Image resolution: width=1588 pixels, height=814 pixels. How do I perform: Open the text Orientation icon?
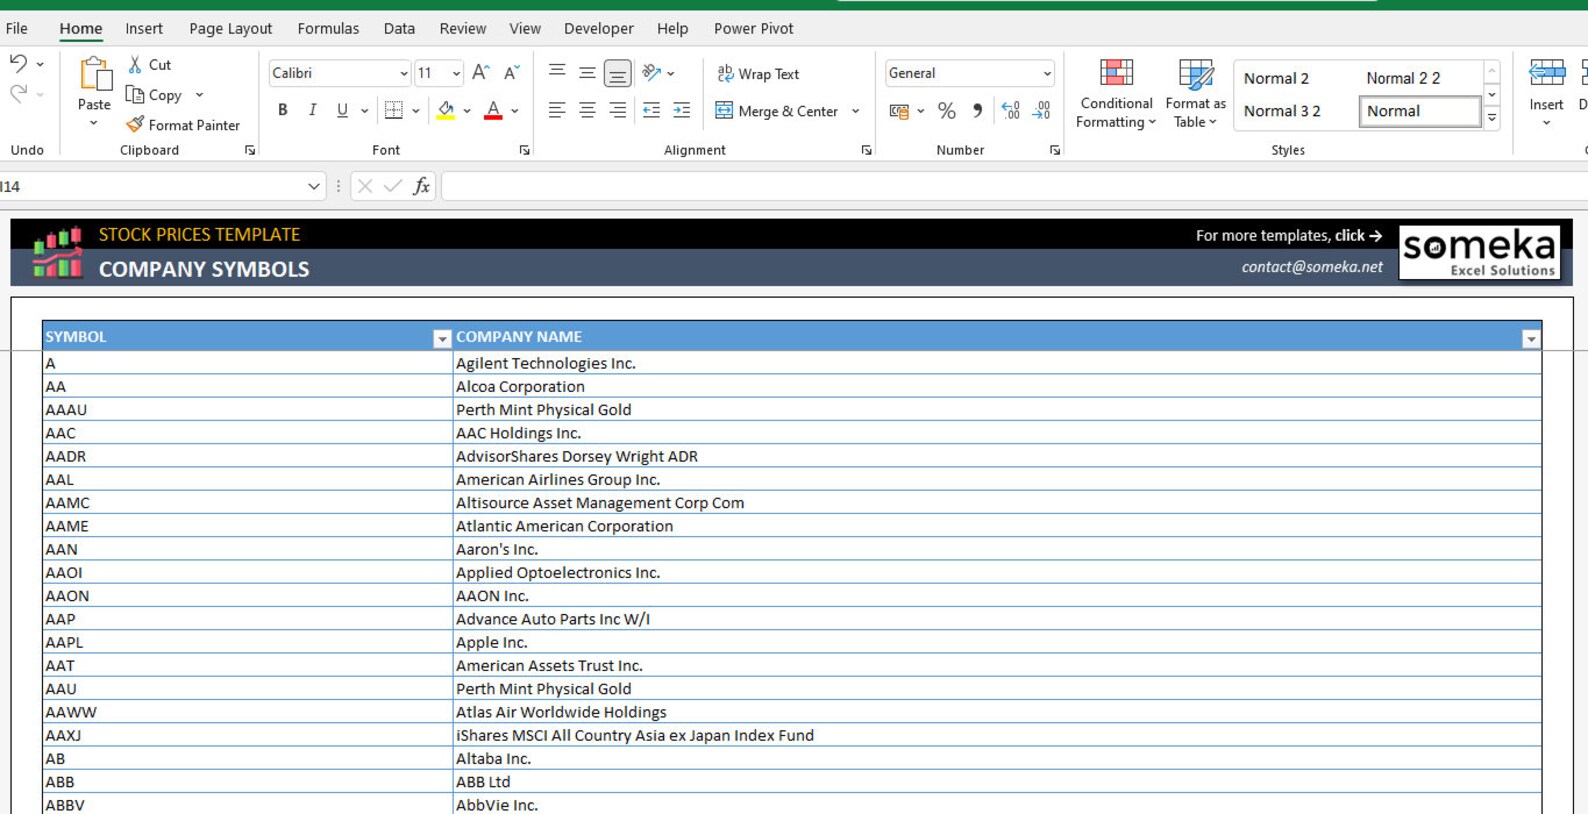pyautogui.click(x=652, y=73)
